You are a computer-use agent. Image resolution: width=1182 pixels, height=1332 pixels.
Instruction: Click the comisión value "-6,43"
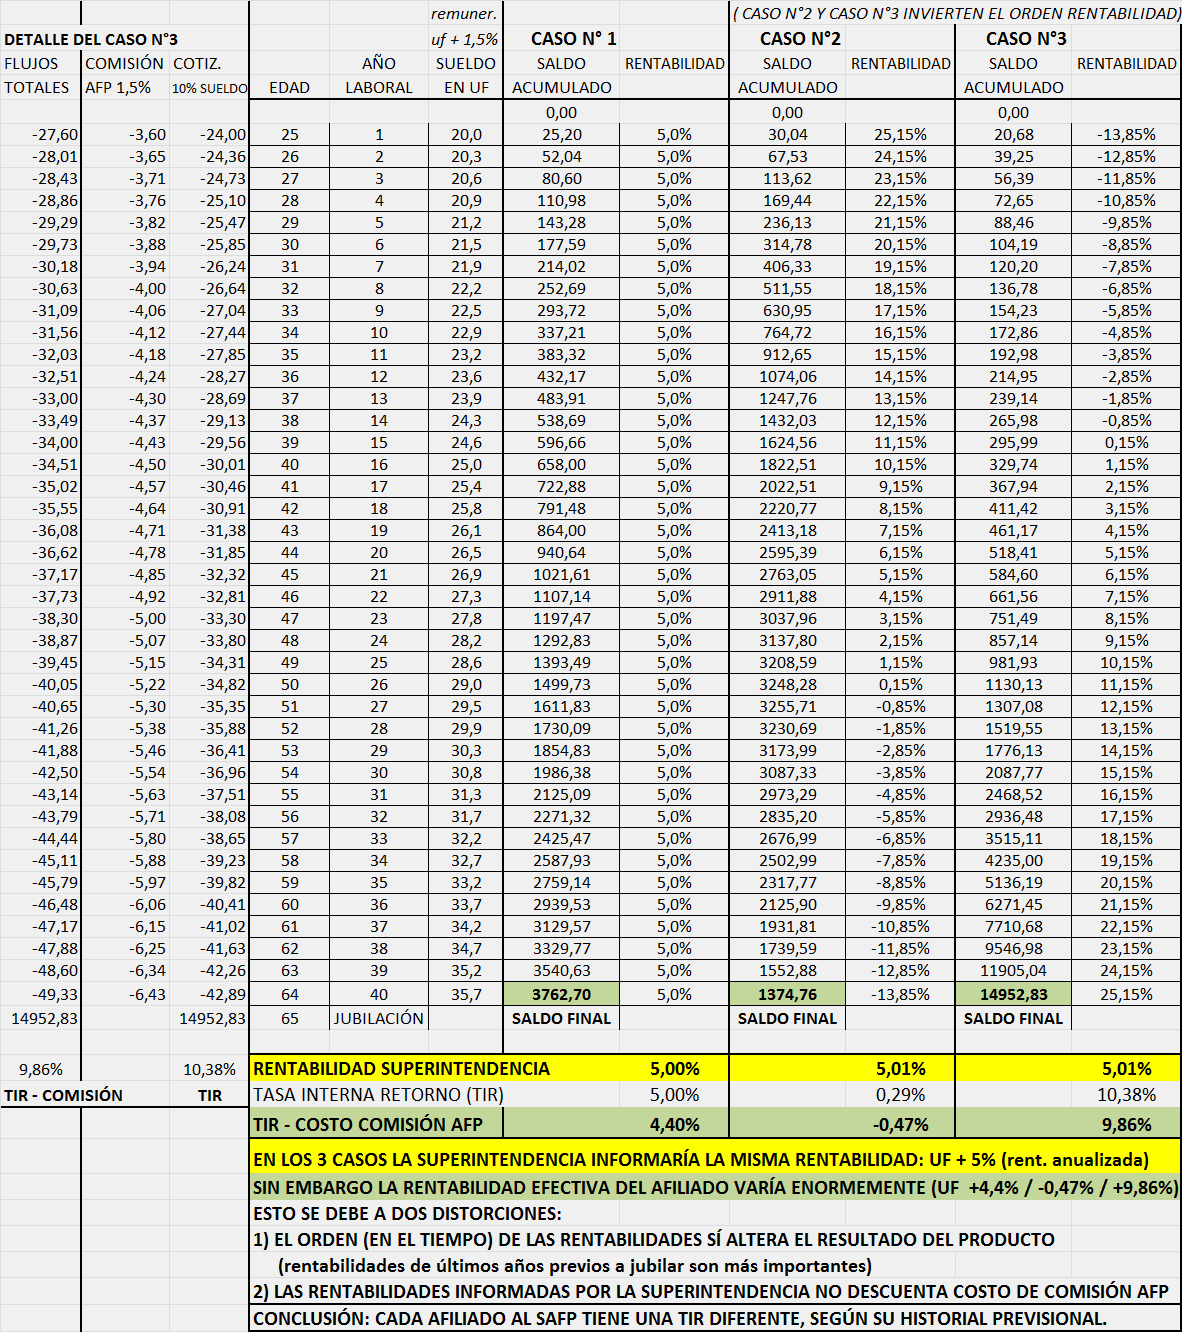(x=147, y=994)
